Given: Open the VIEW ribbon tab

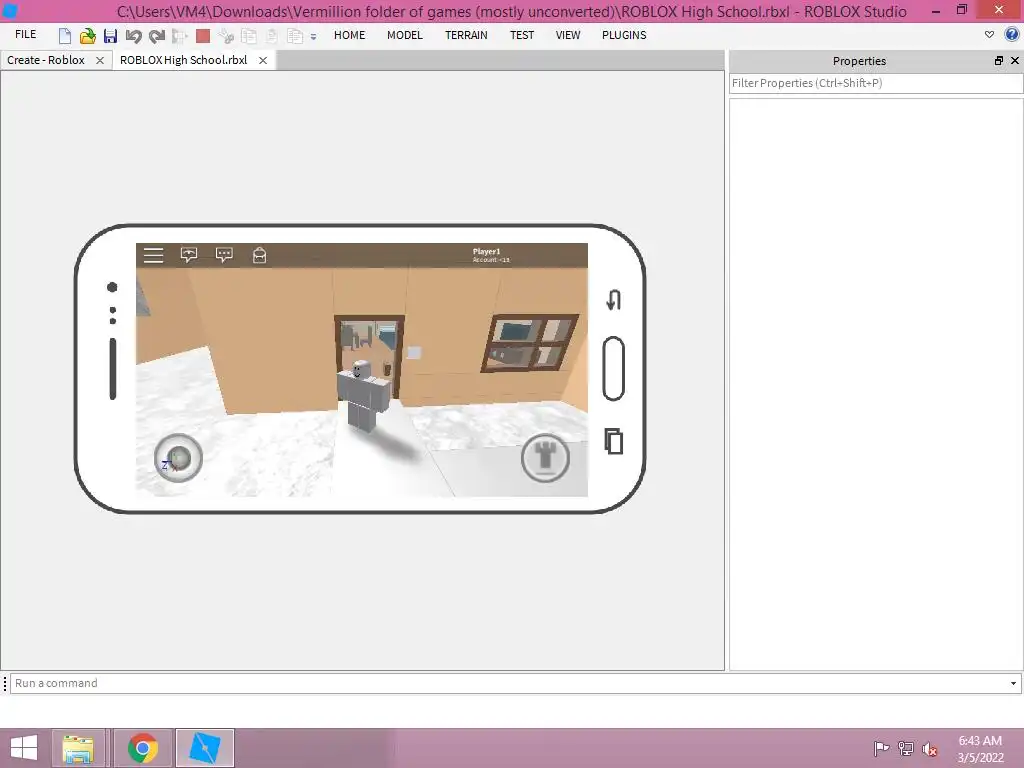Looking at the screenshot, I should tap(568, 35).
